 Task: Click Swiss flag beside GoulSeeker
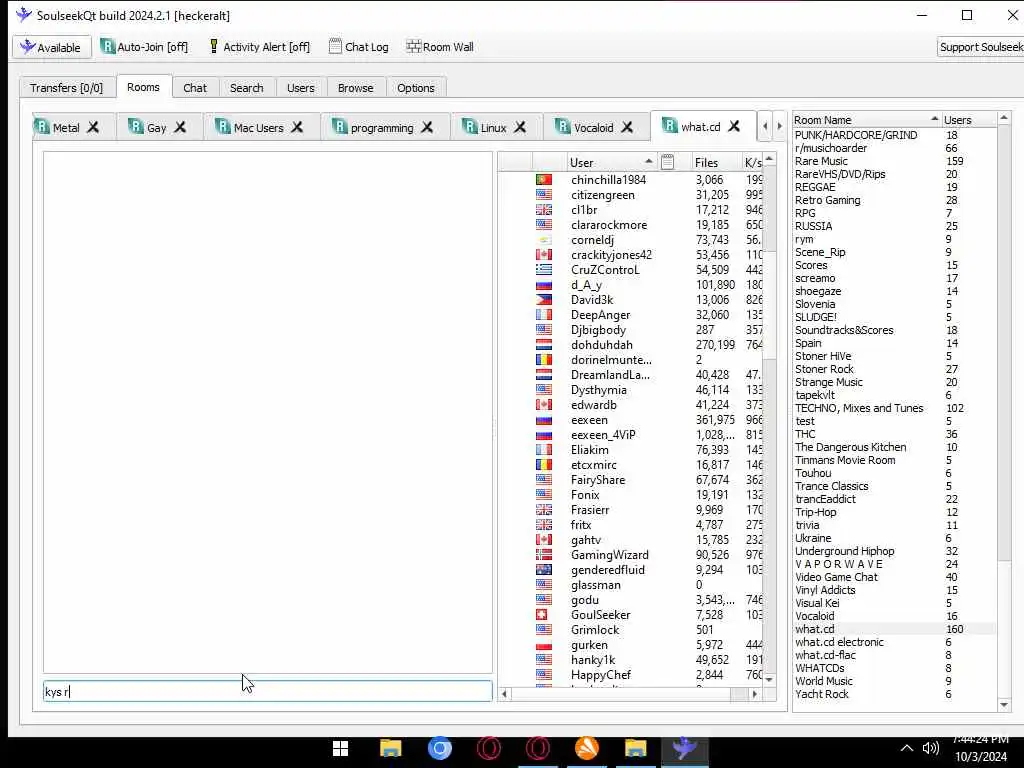click(541, 615)
